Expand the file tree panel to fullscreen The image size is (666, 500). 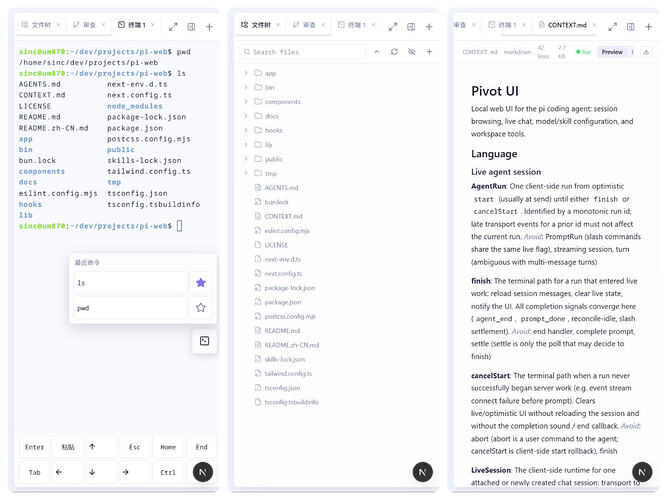point(393,27)
